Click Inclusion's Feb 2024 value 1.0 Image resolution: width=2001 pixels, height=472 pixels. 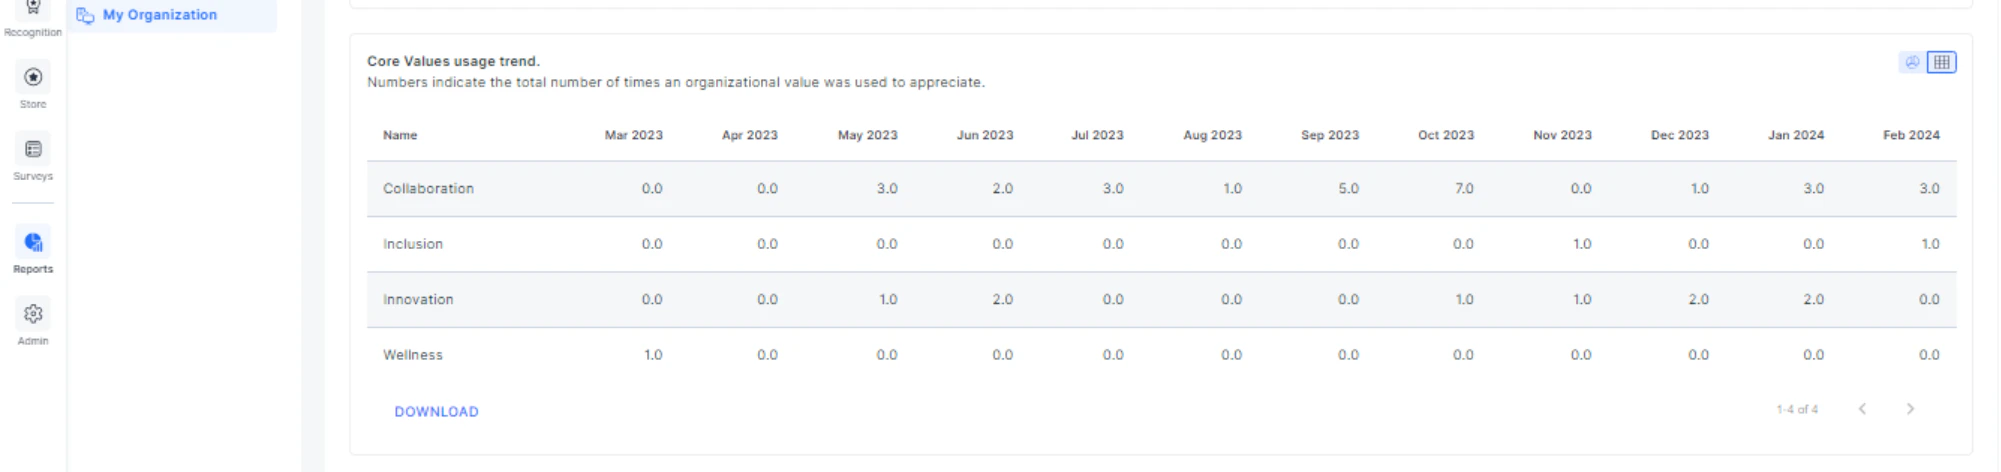tap(1930, 244)
